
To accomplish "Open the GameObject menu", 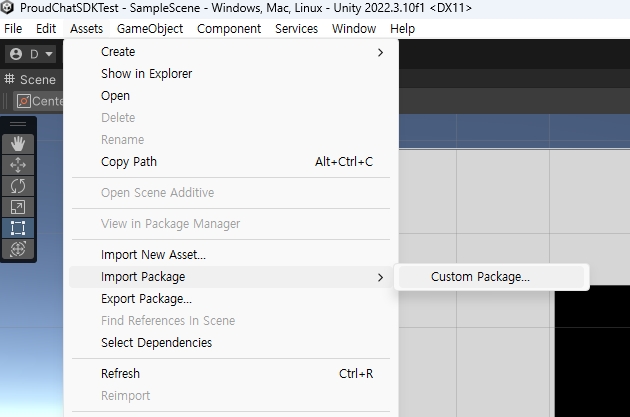I will coord(150,29).
